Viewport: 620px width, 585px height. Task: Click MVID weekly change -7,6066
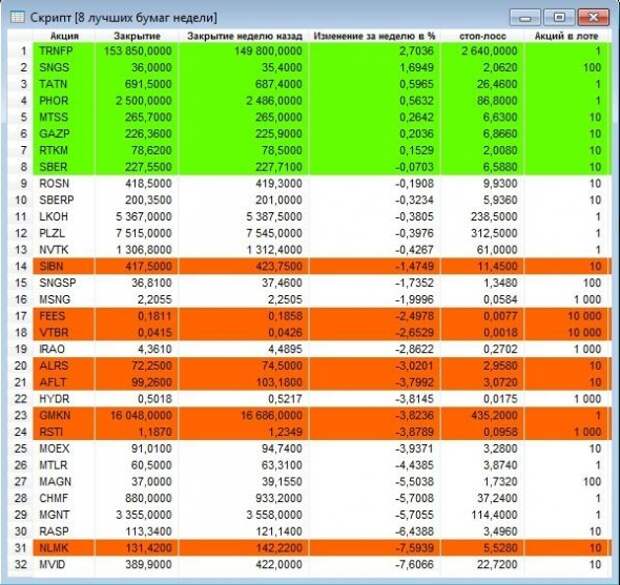point(414,565)
